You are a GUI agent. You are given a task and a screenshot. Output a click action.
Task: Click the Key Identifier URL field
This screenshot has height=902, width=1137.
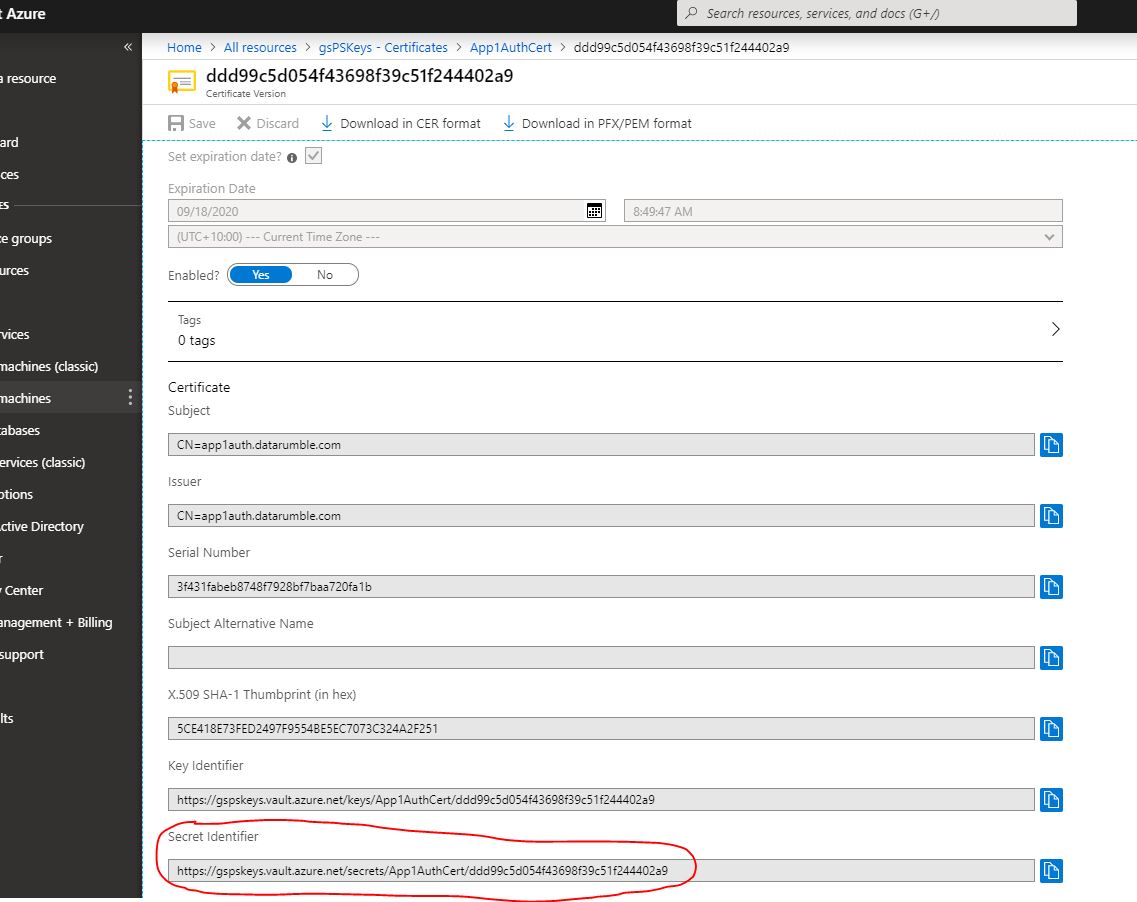point(601,800)
